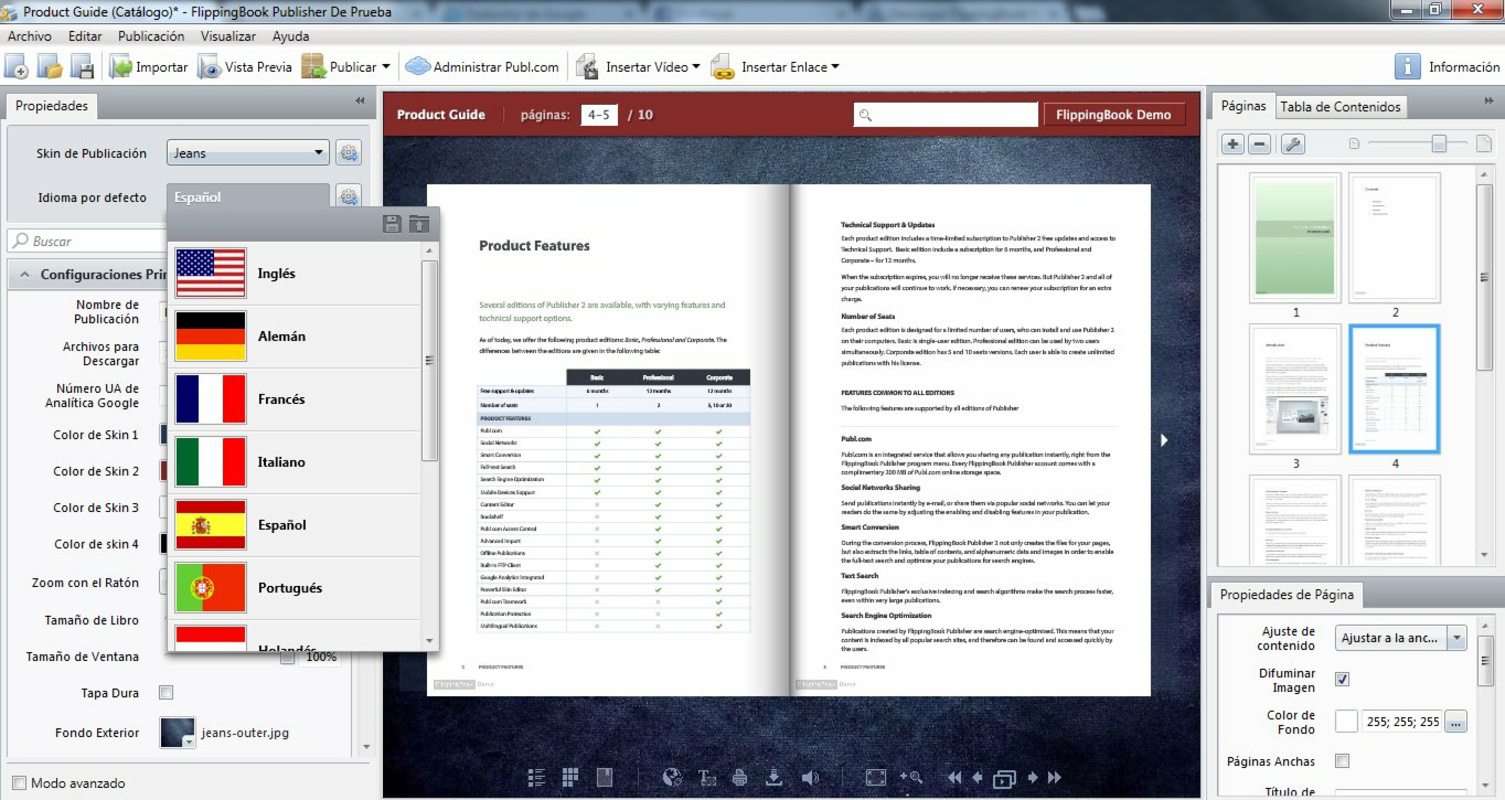Select Portugués language
Image resolution: width=1505 pixels, height=800 pixels.
coord(296,588)
